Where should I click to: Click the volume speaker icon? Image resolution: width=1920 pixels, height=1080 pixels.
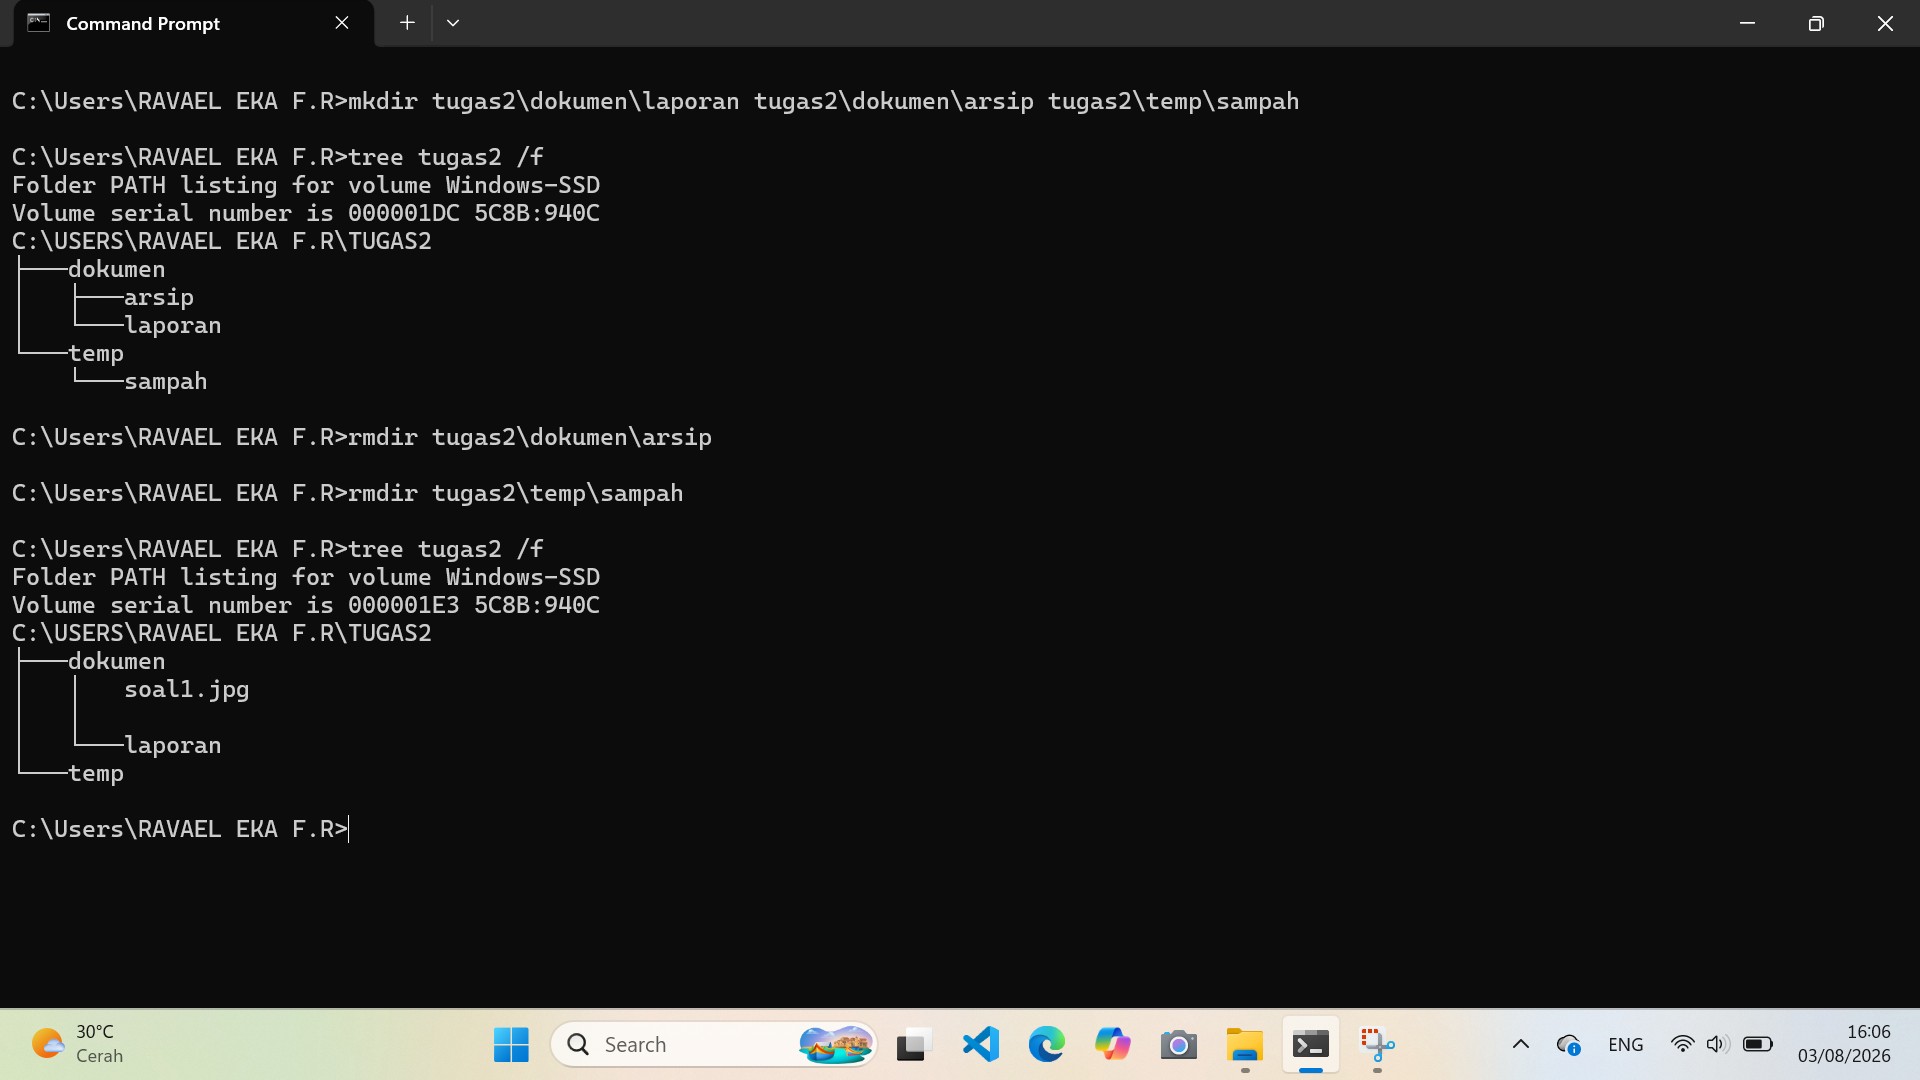point(1717,1045)
